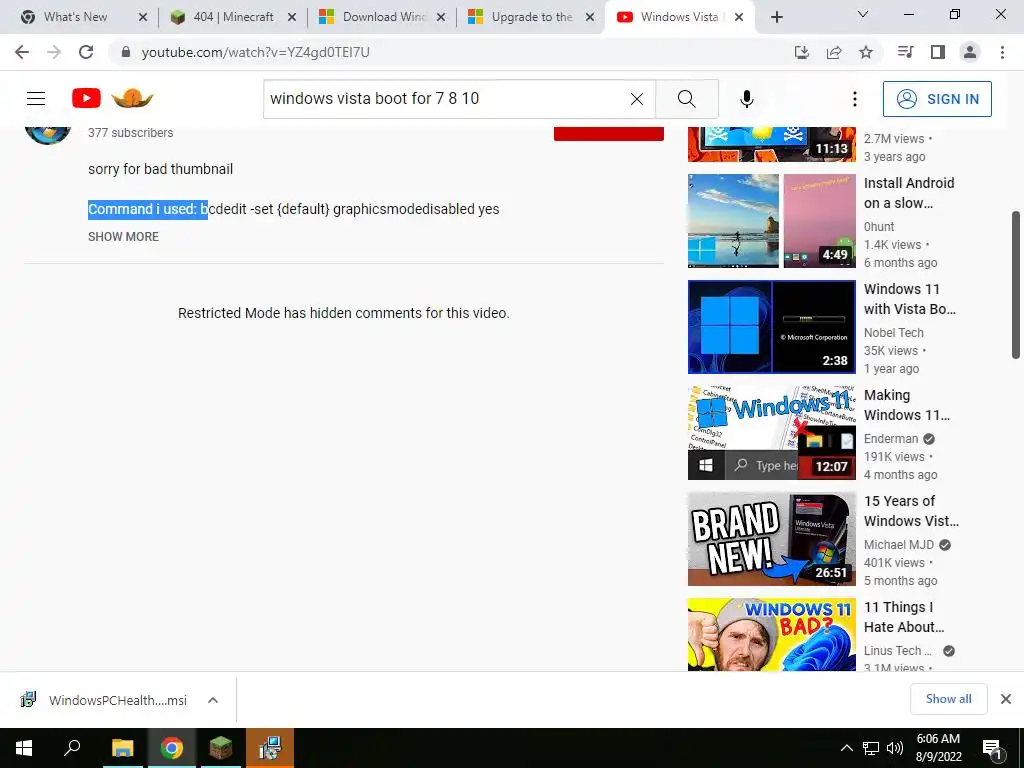
Task: Click the share page icon
Action: point(834,52)
